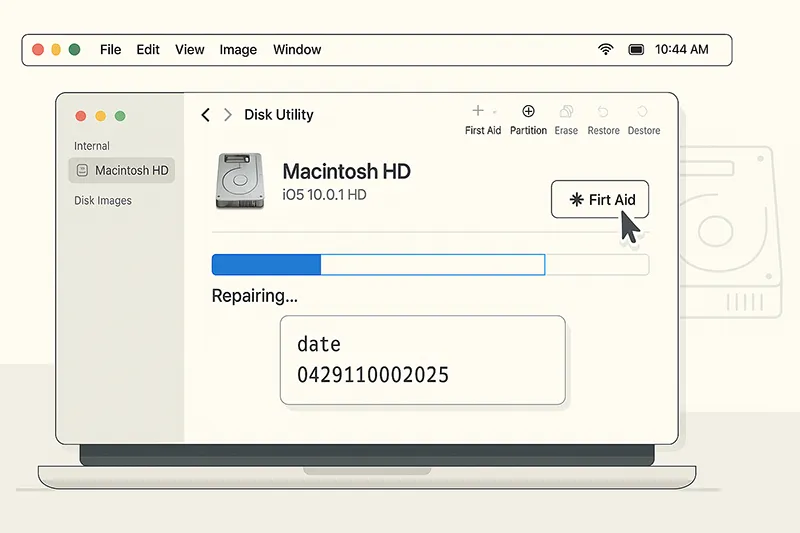Image resolution: width=800 pixels, height=533 pixels.
Task: Click the Wi-Fi status icon
Action: click(605, 49)
